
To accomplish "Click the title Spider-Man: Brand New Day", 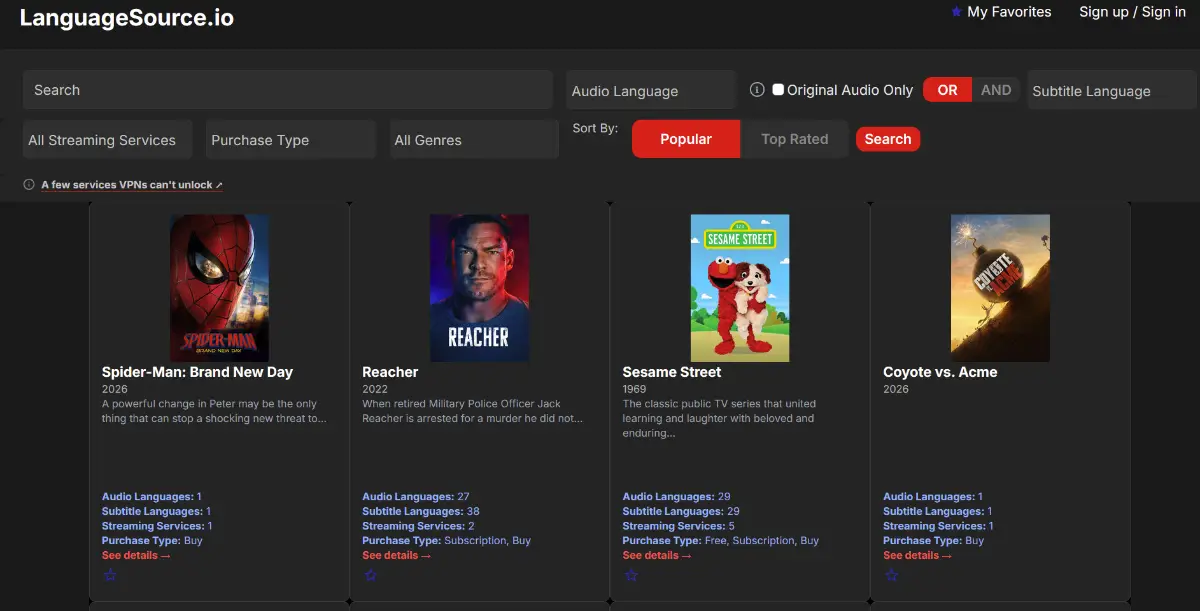I will click(197, 372).
